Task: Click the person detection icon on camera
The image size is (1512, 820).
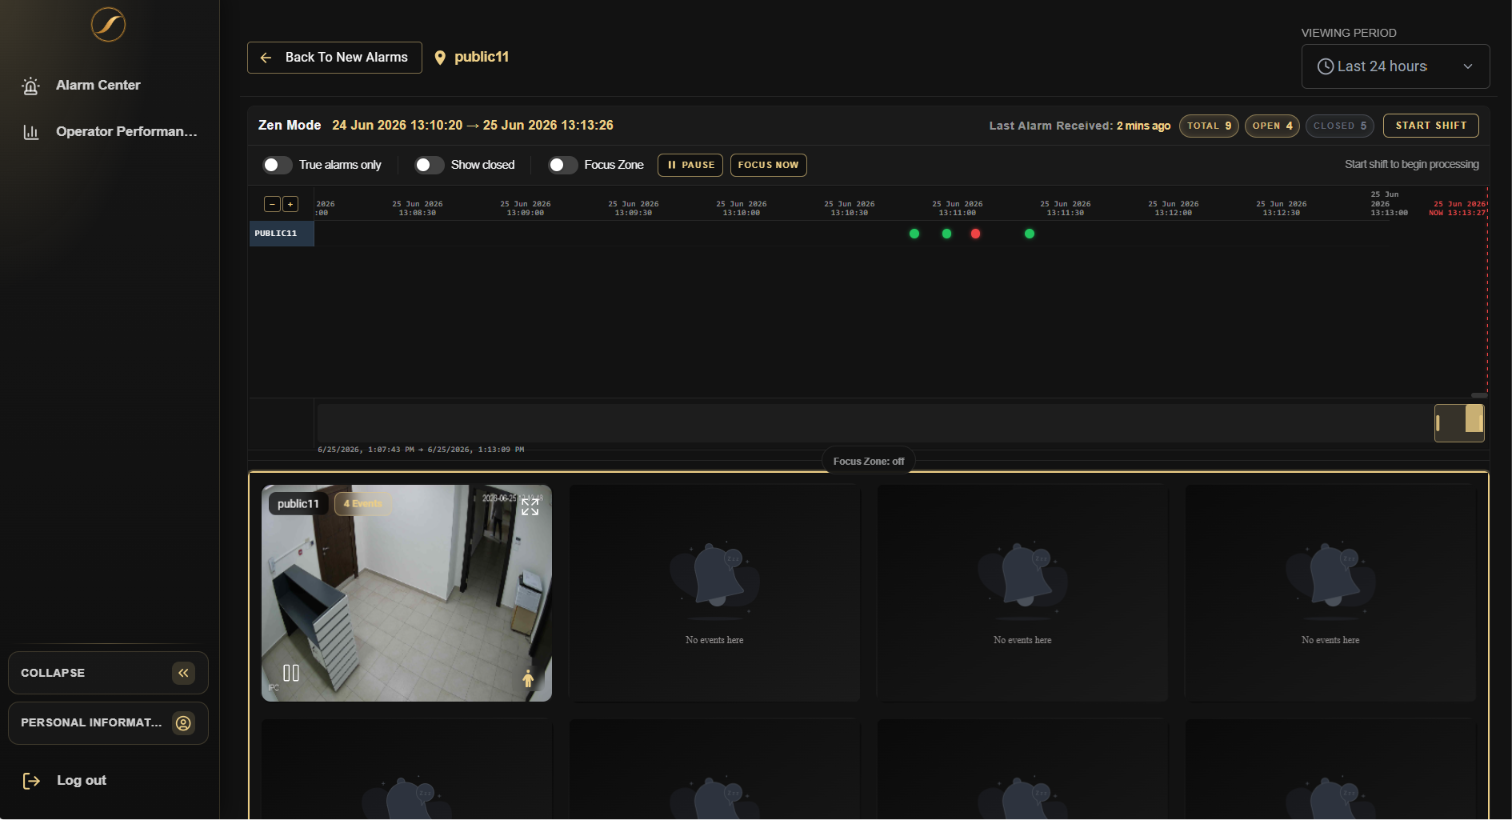Action: pos(528,679)
